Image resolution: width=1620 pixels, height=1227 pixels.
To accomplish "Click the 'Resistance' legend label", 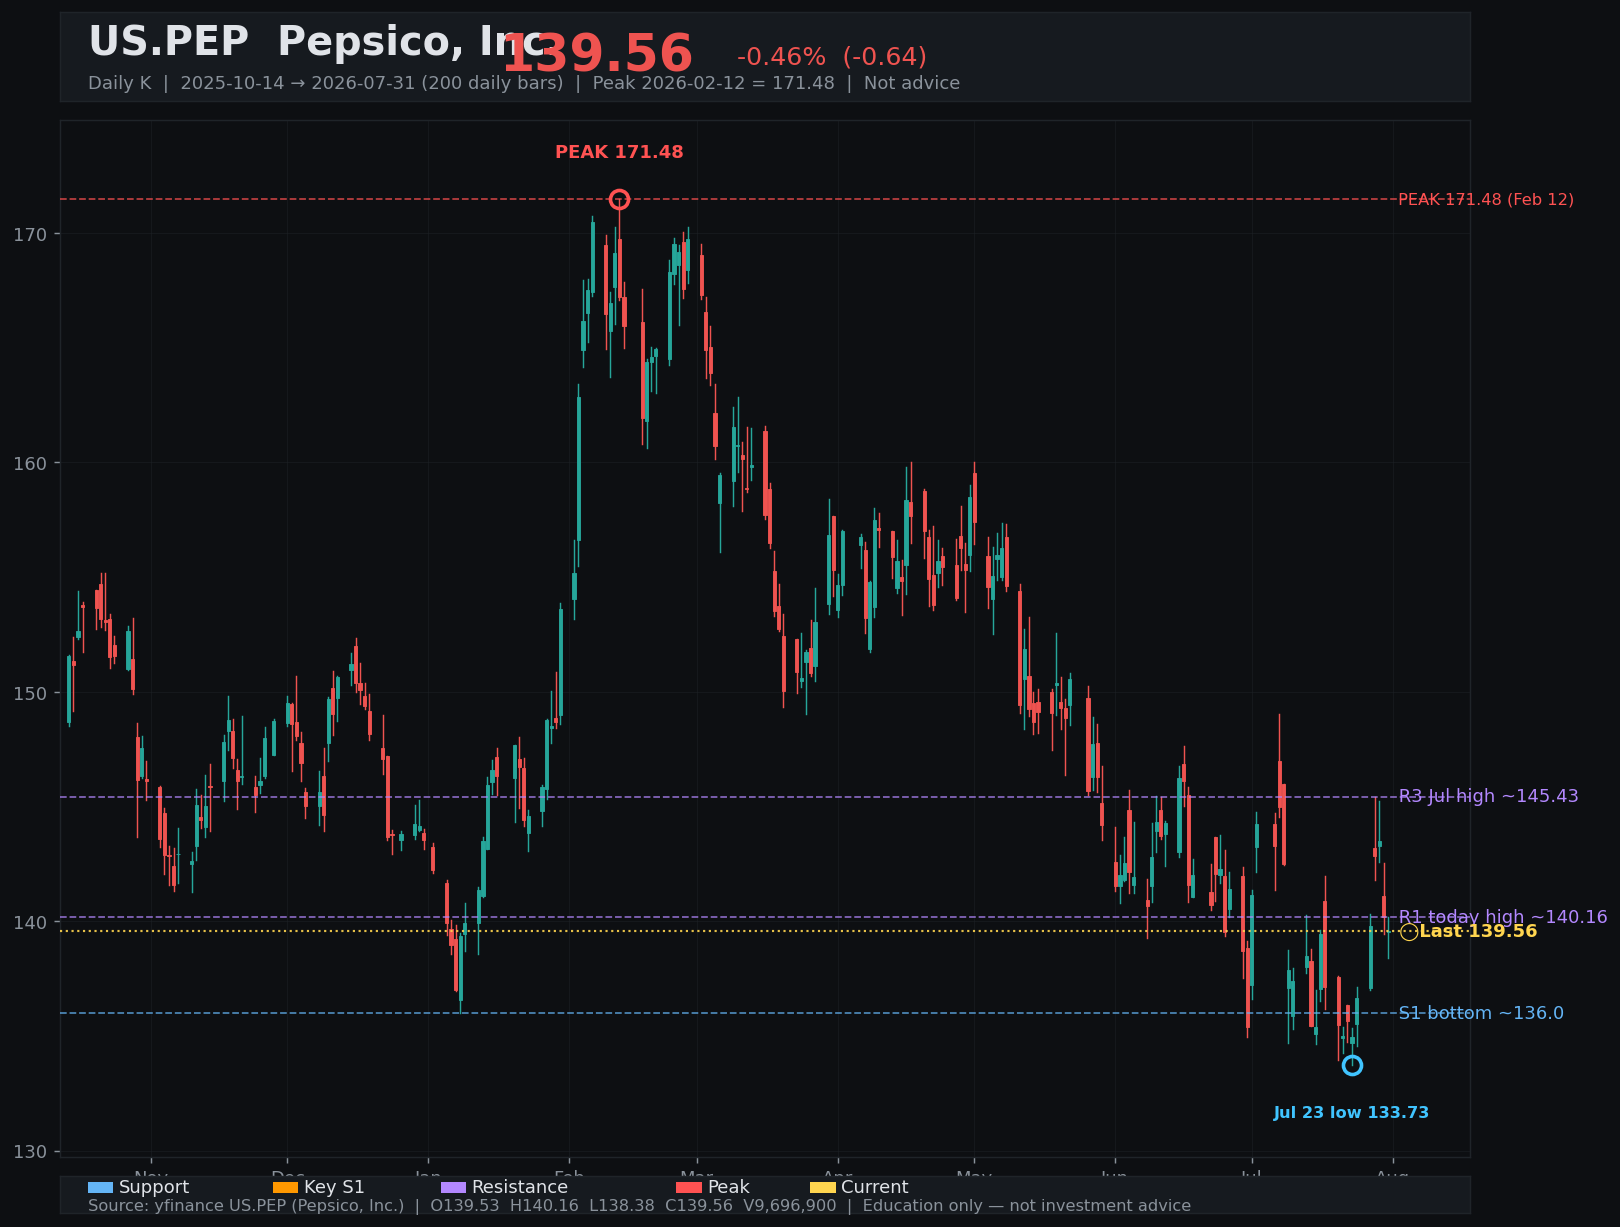I will (x=520, y=1187).
